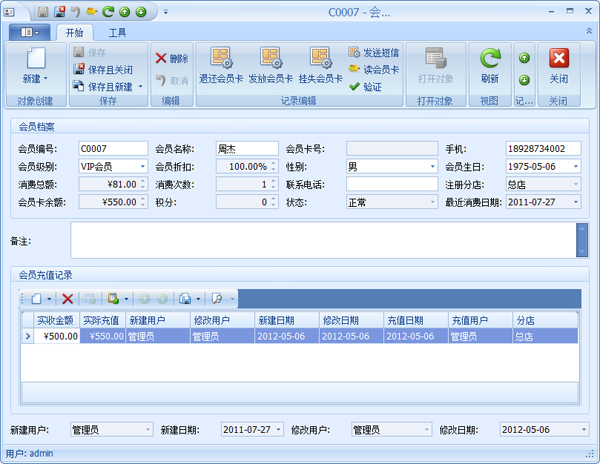The image size is (600, 464).
Task: Click the 充值日期 column header
Action: click(x=416, y=320)
